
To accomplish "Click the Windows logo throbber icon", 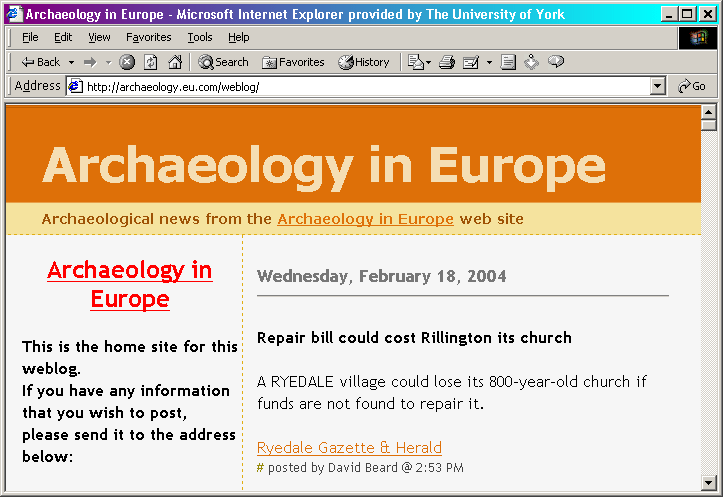I will pyautogui.click(x=698, y=37).
